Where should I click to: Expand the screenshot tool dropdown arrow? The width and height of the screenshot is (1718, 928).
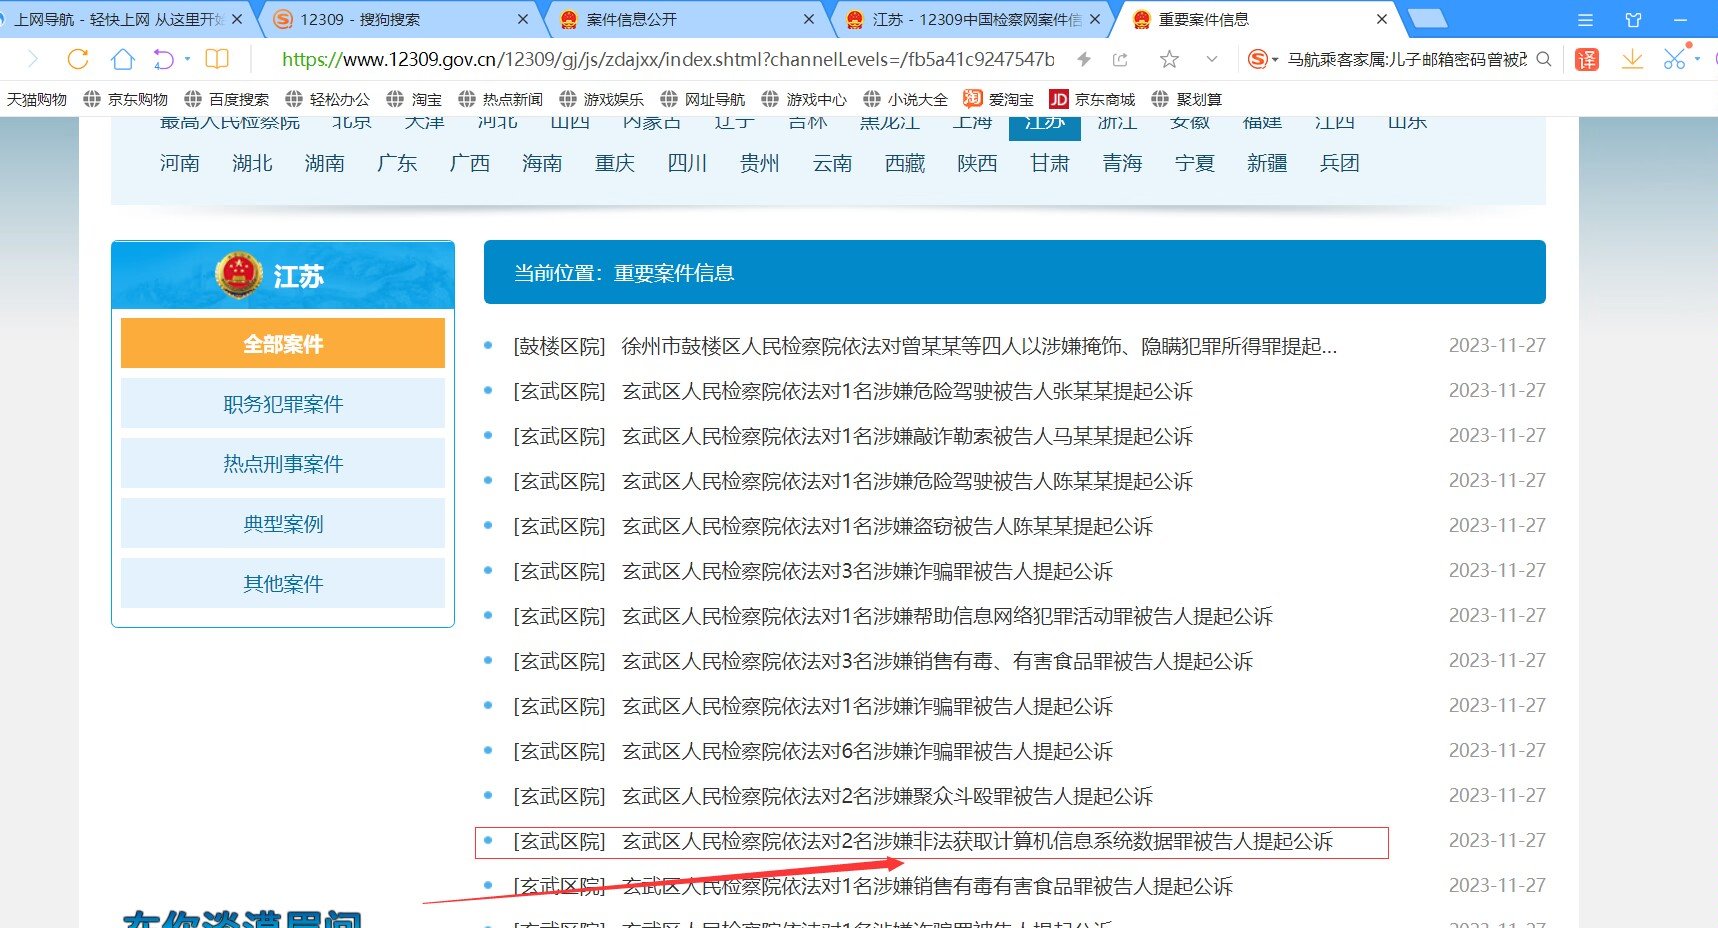point(1697,59)
